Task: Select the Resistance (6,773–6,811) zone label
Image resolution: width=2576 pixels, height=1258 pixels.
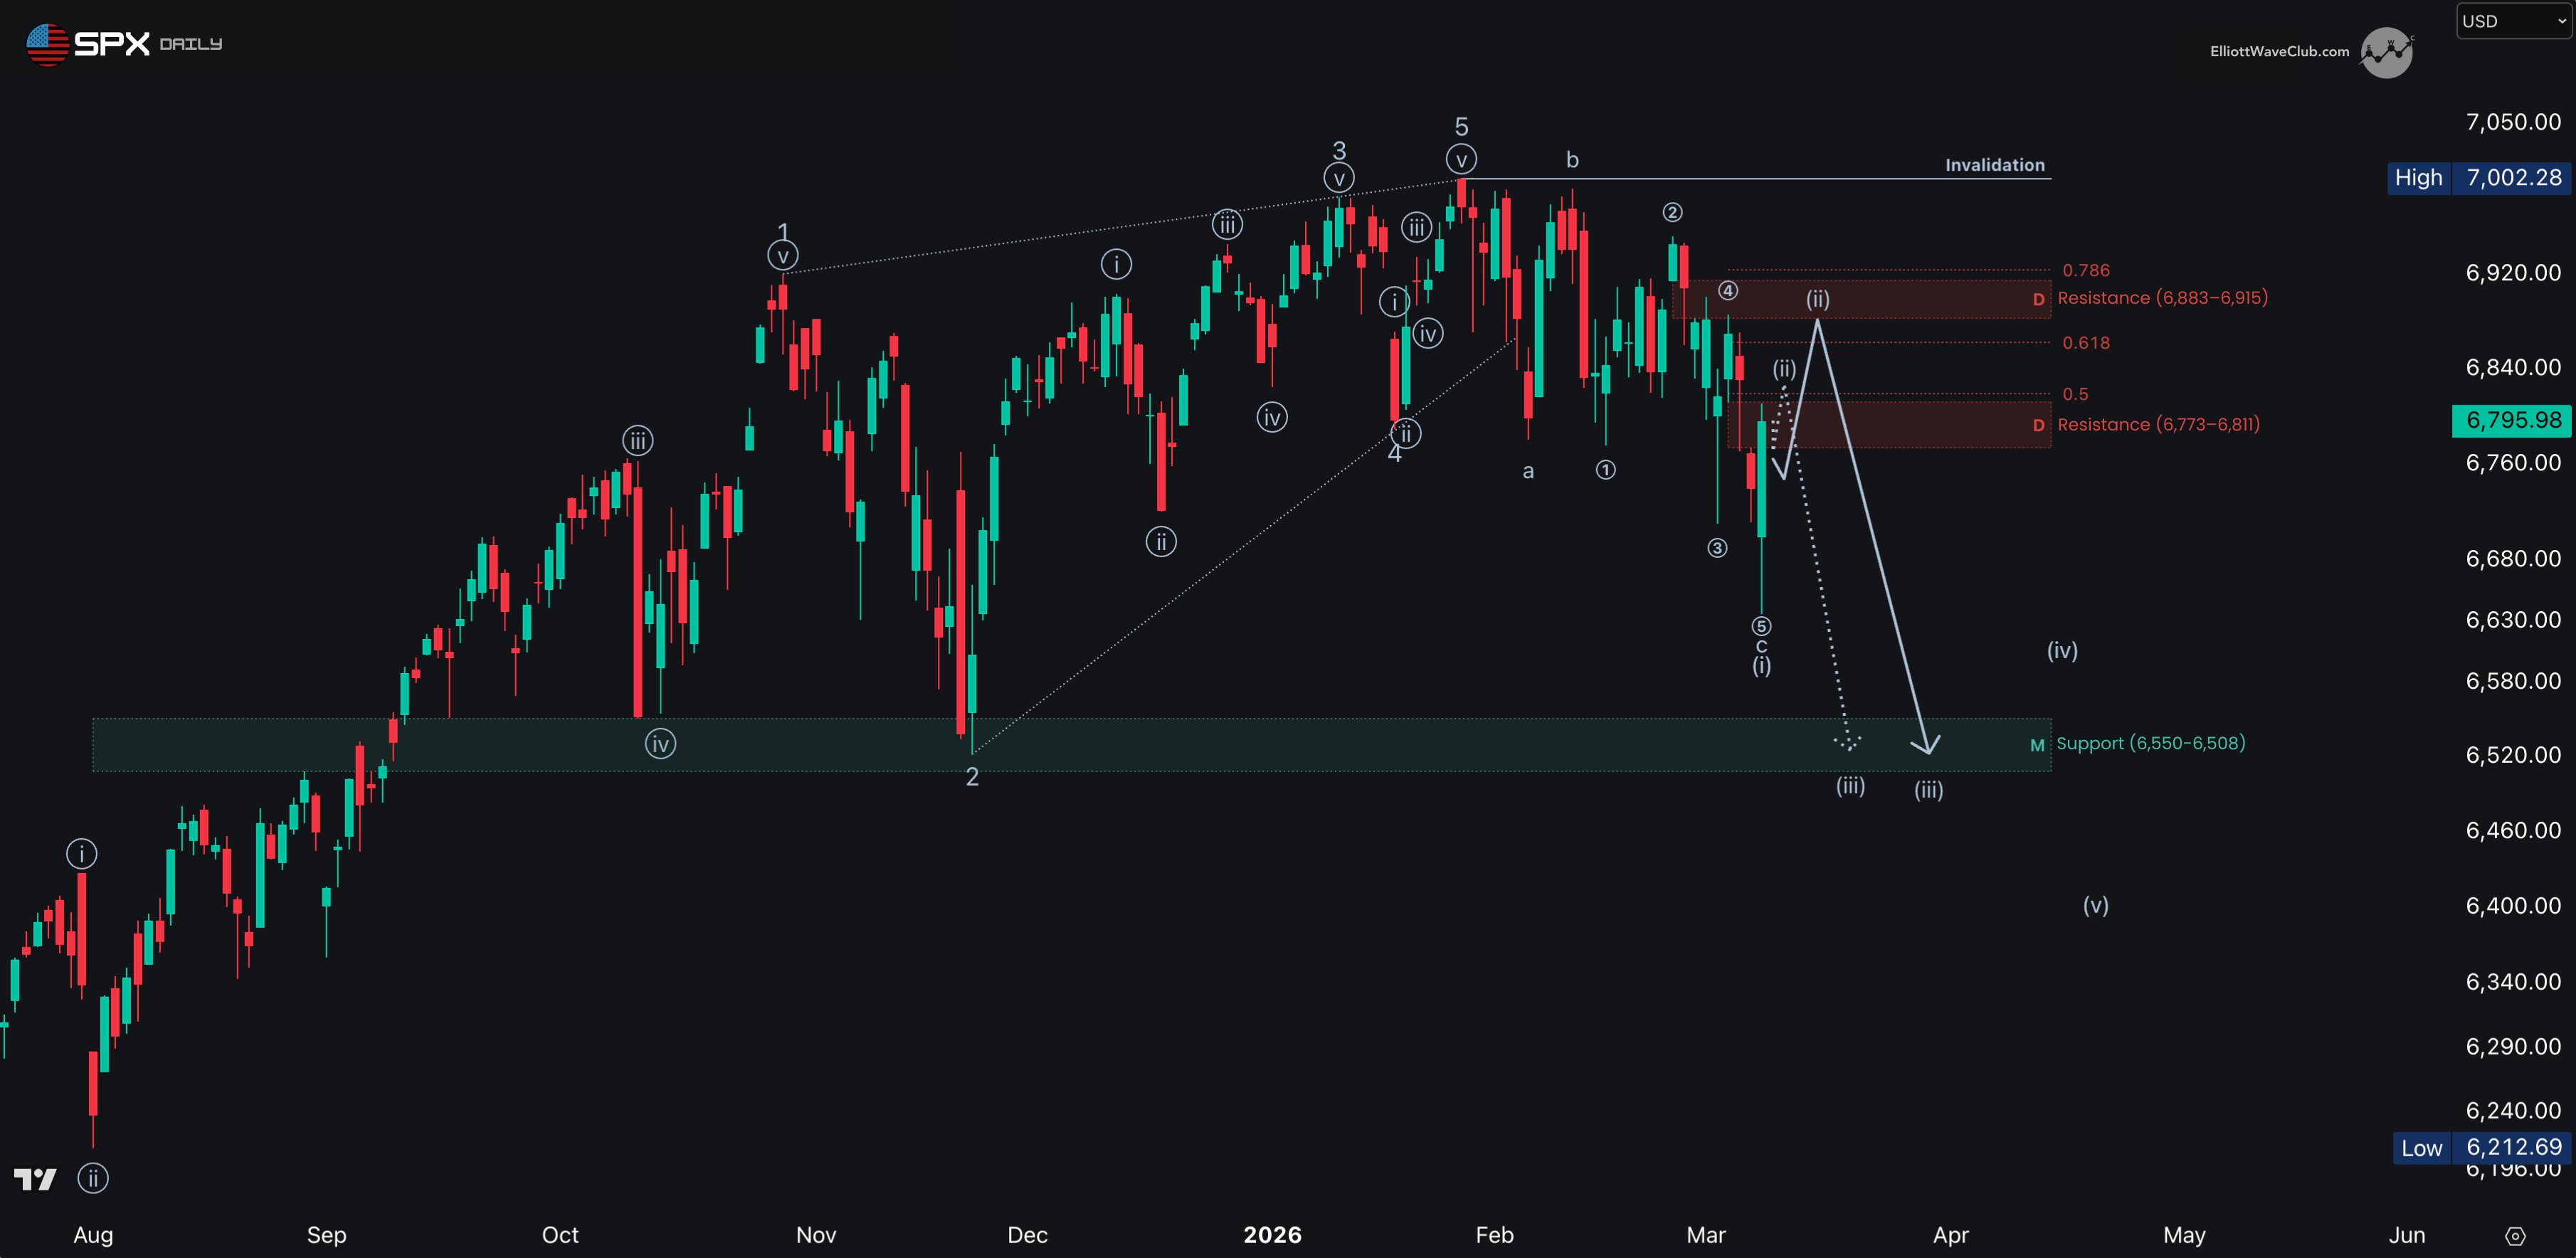Action: [2158, 425]
